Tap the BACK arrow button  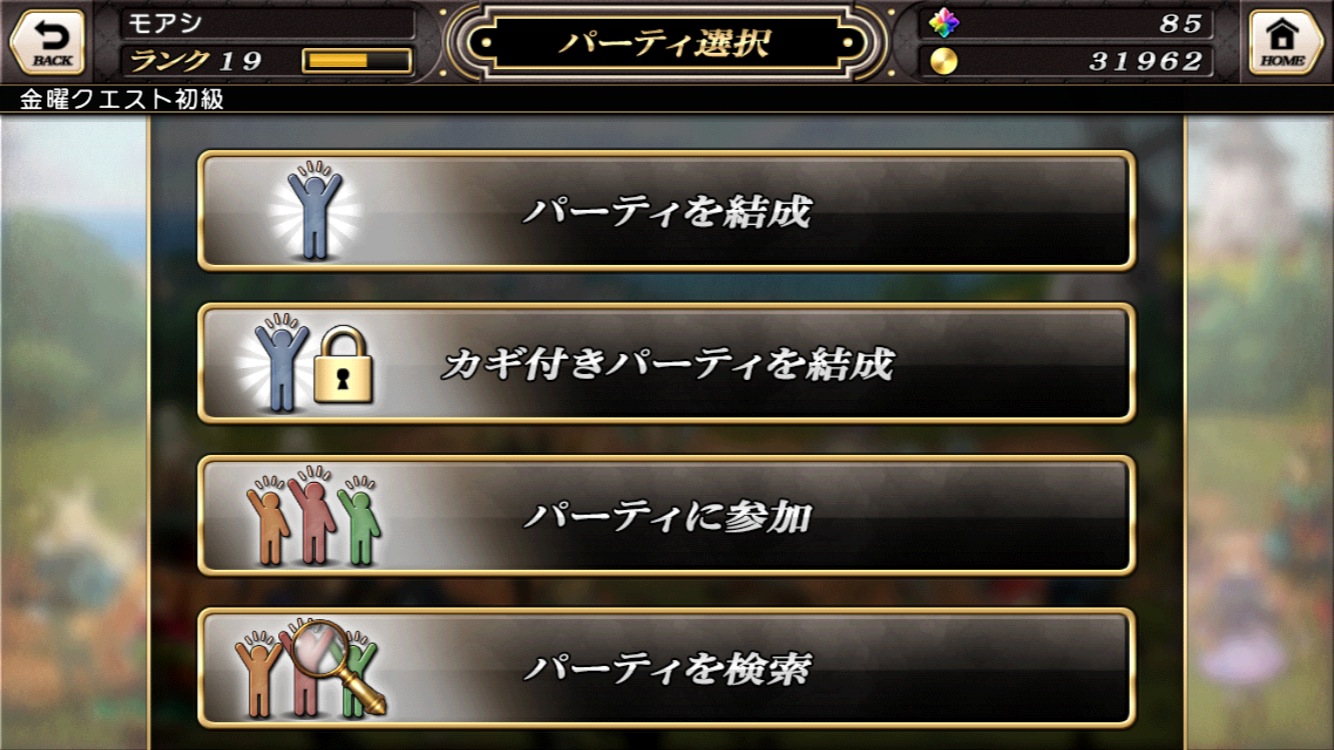47,42
